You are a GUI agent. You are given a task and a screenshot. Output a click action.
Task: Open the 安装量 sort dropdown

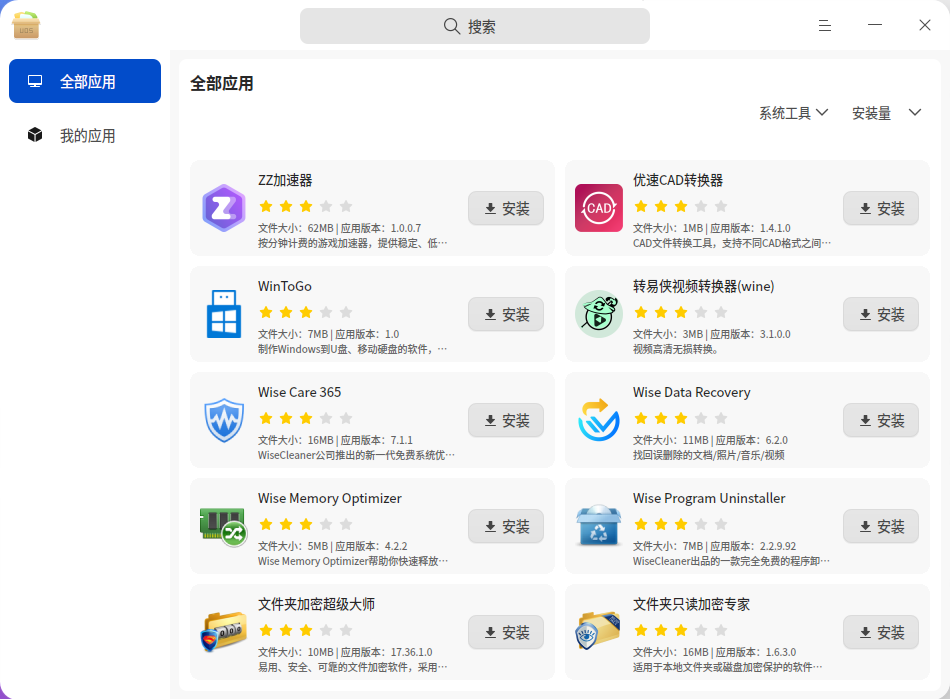click(886, 113)
